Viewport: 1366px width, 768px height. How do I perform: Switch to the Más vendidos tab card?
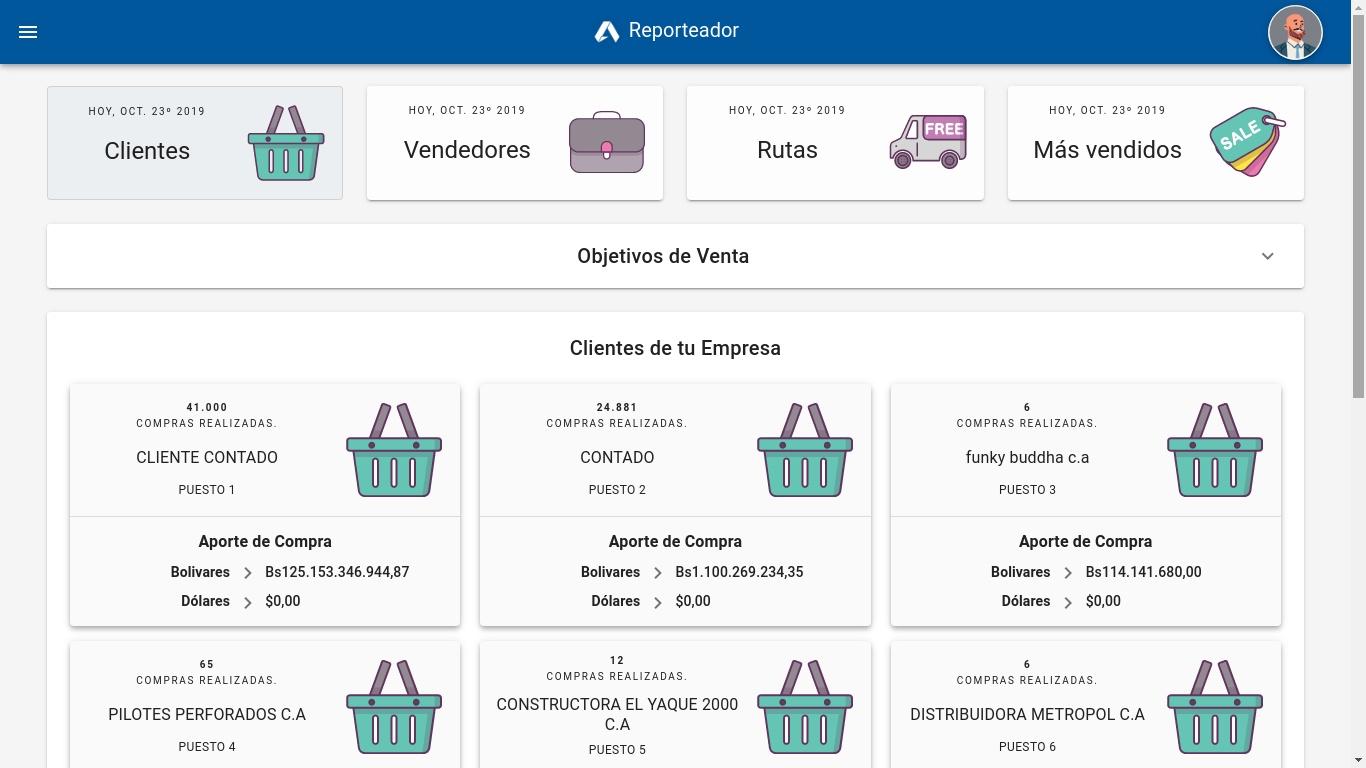coord(1156,143)
